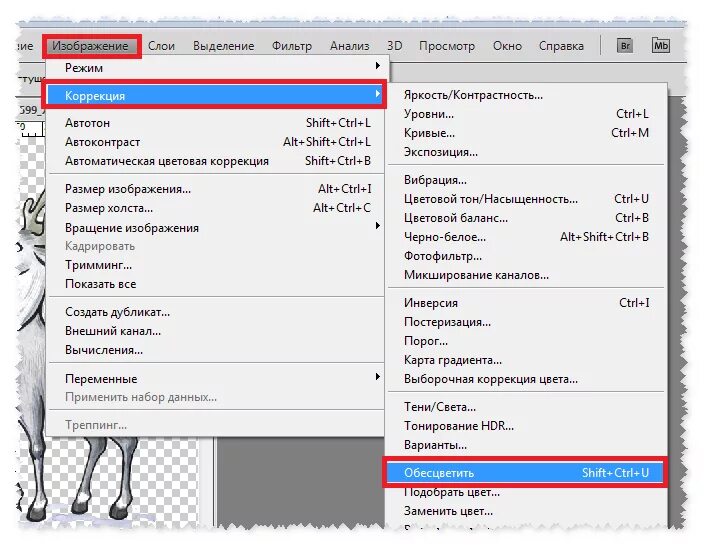The image size is (704, 546).
Task: Open Внешний канал dialog
Action: pos(216,331)
